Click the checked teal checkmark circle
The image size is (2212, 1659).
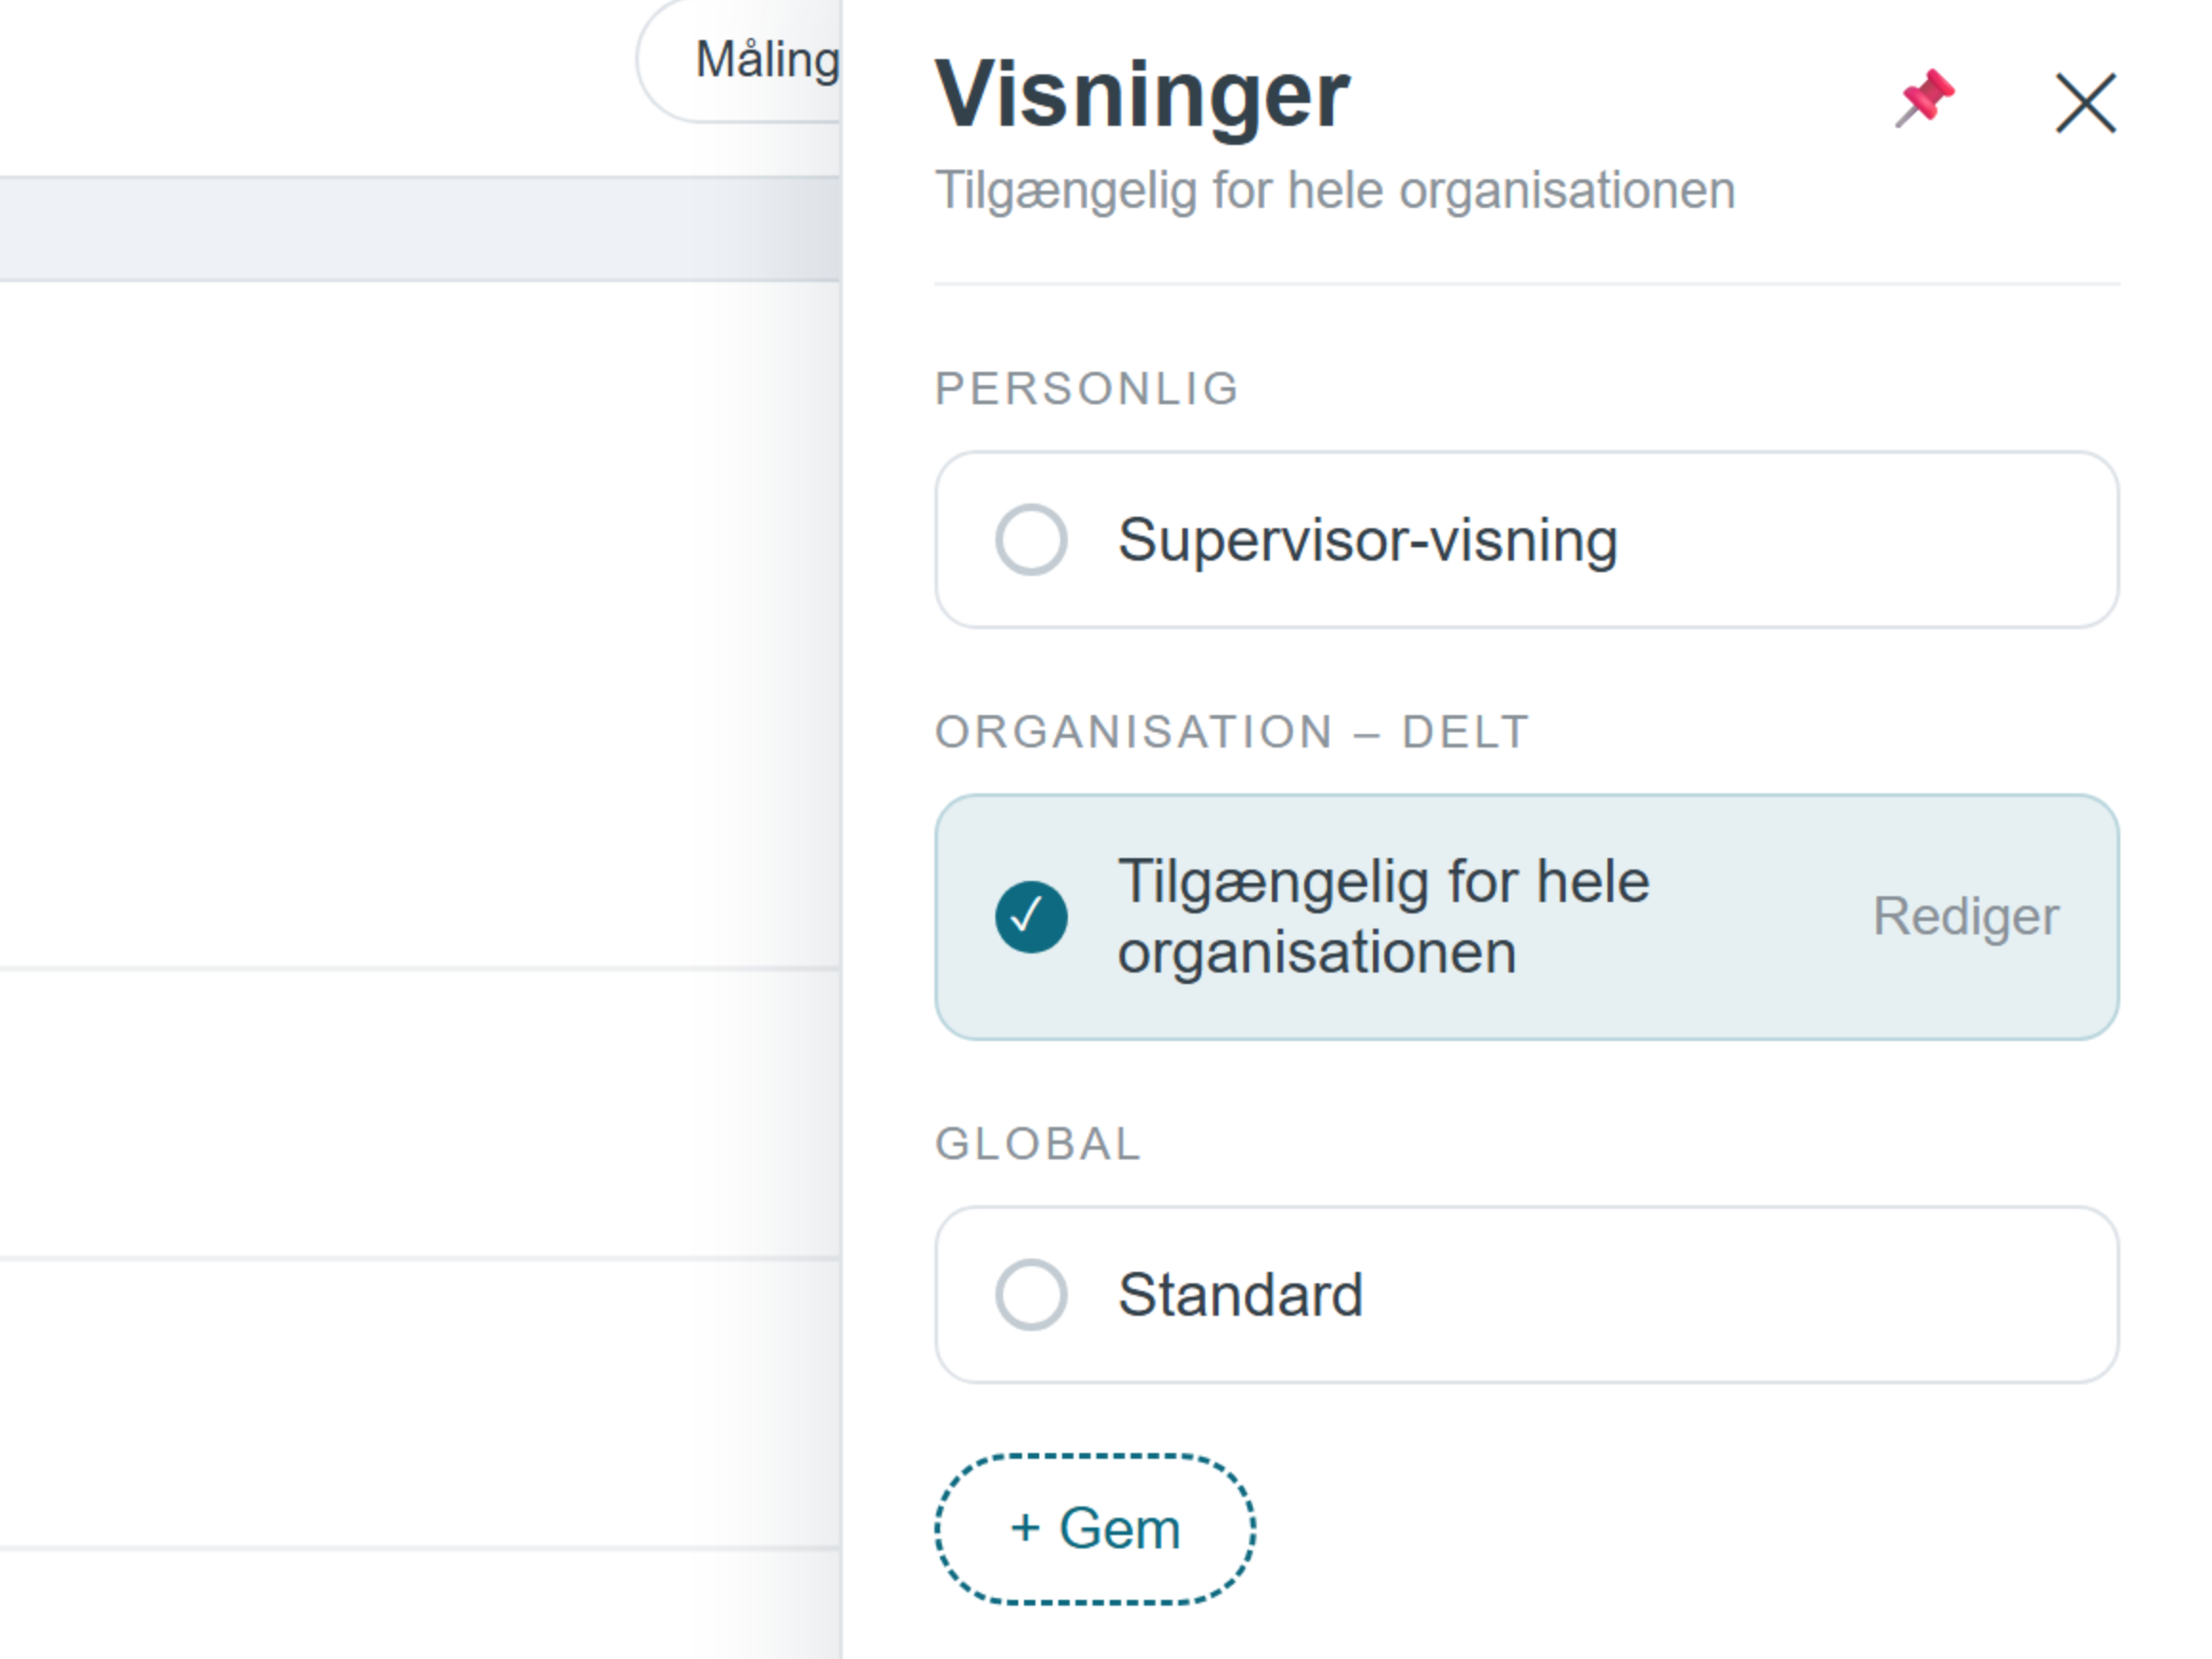[x=1031, y=917]
